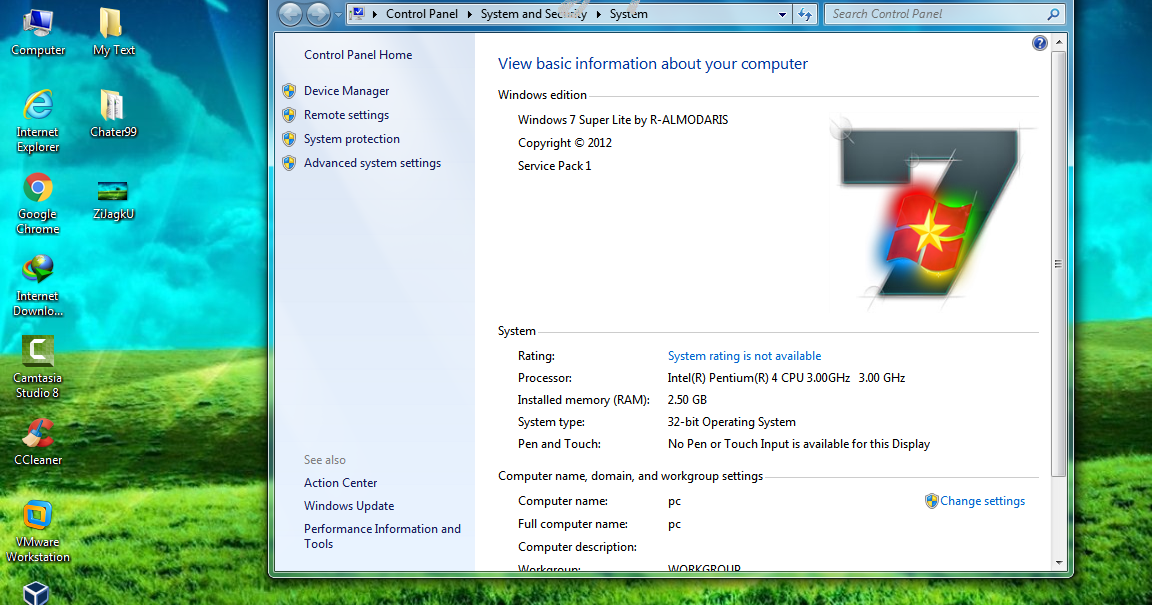1152x605 pixels.
Task: Open Control Panel Home link
Action: coord(358,55)
